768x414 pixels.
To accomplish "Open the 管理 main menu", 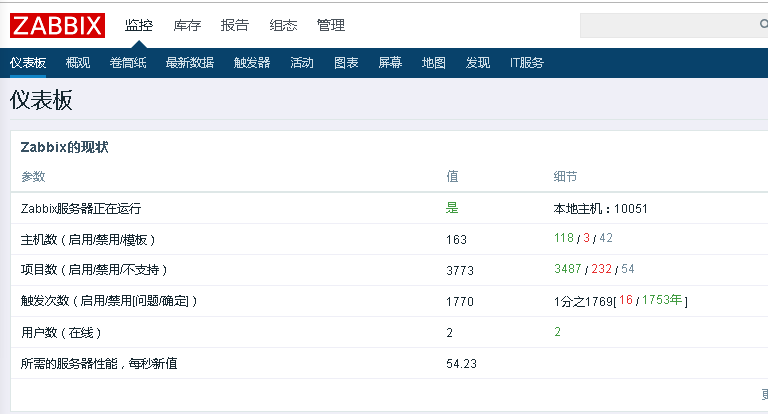I will [x=331, y=25].
